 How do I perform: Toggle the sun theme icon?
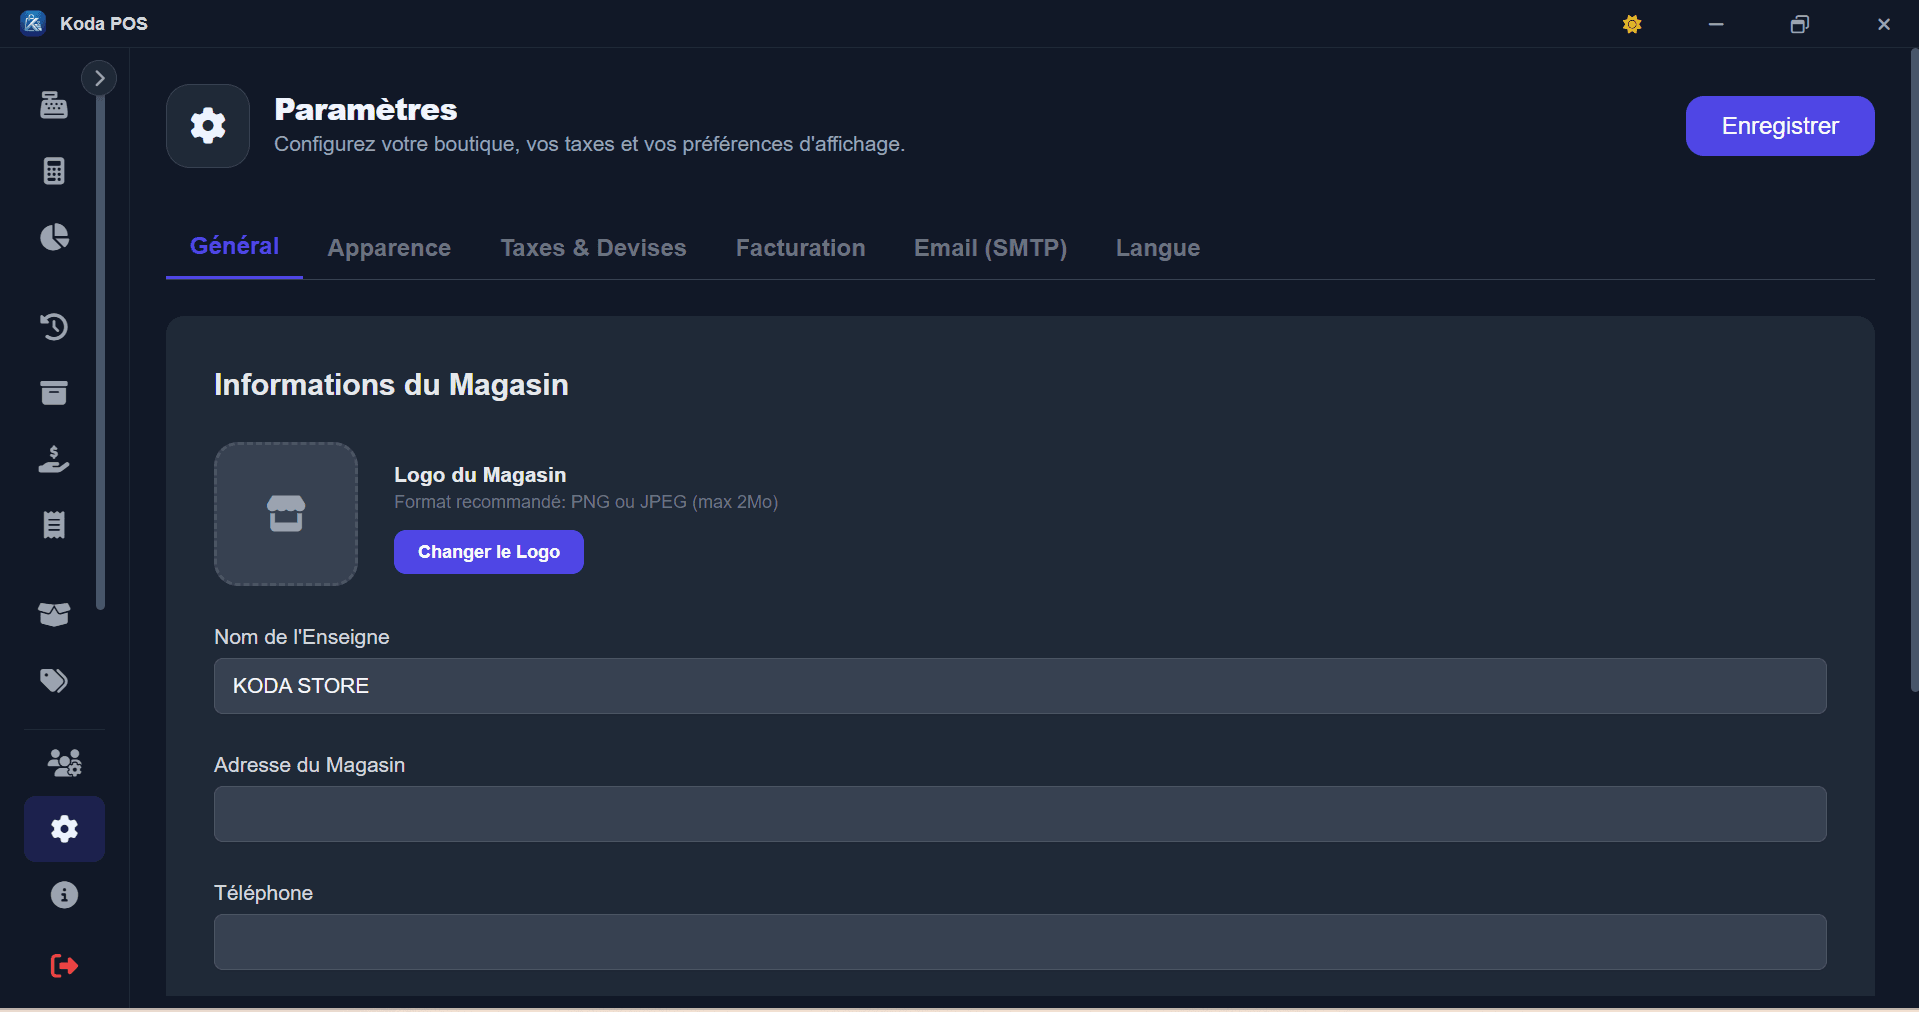1632,24
